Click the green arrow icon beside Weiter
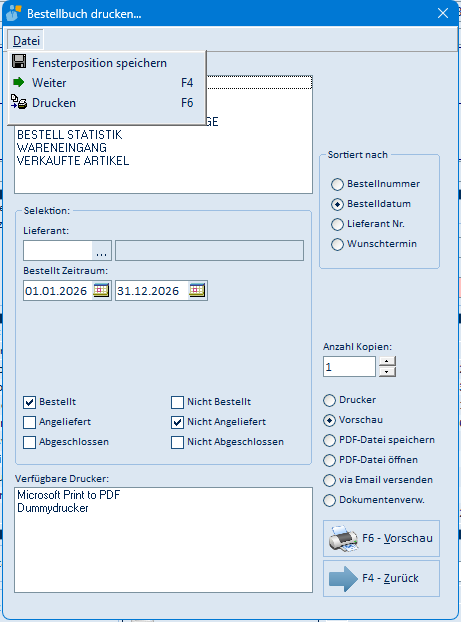The height and width of the screenshot is (622, 461). [18, 83]
